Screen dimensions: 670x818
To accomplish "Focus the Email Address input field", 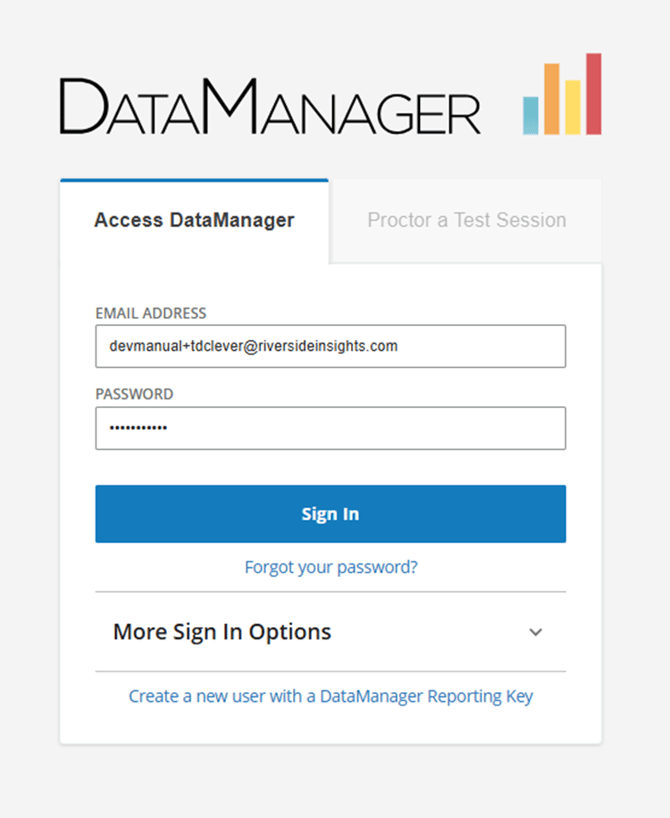I will 330,346.
